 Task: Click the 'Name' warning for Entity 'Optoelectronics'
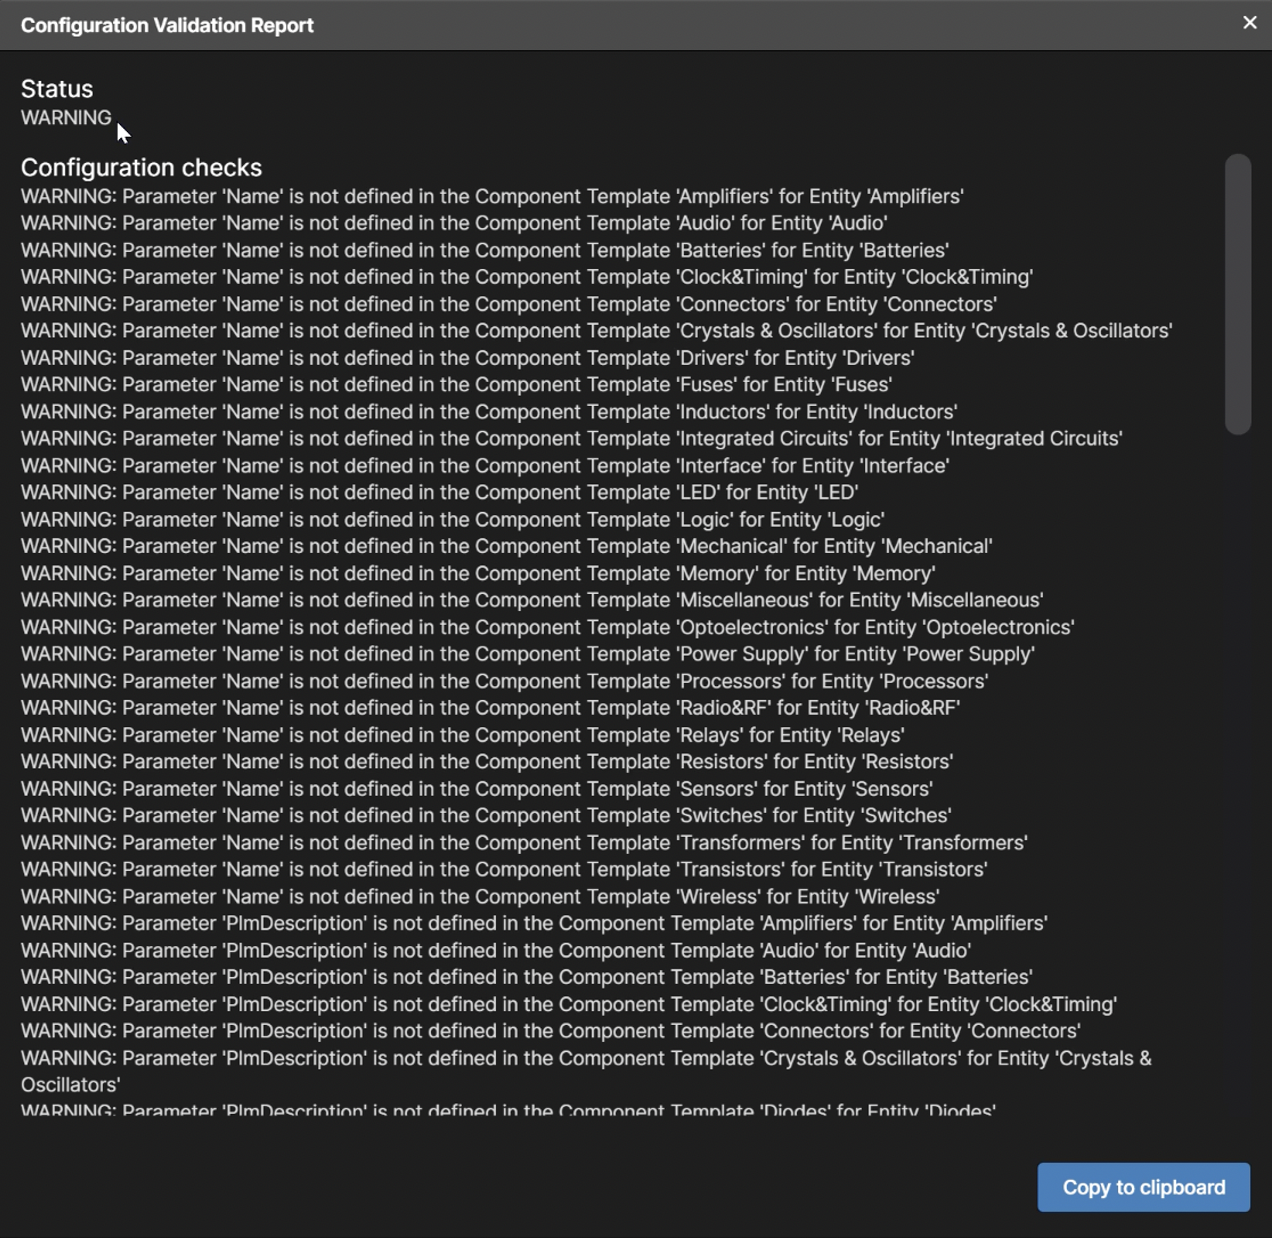(549, 628)
